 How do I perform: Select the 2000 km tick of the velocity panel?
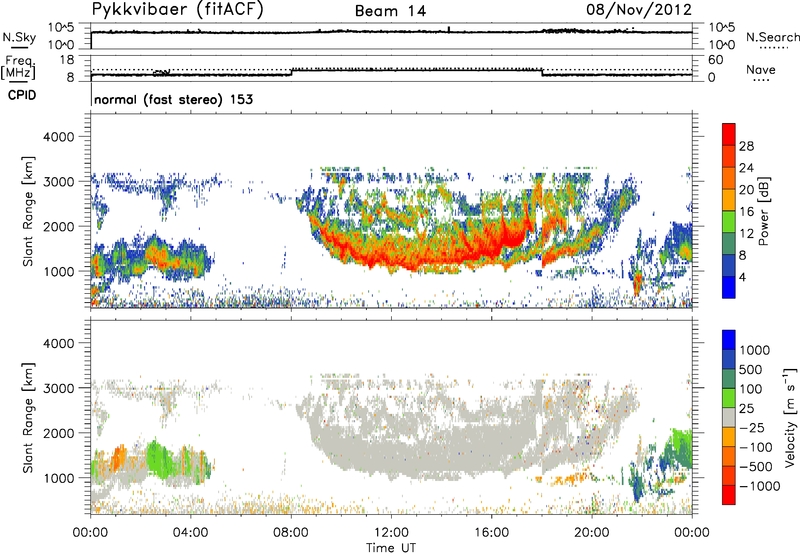click(58, 433)
